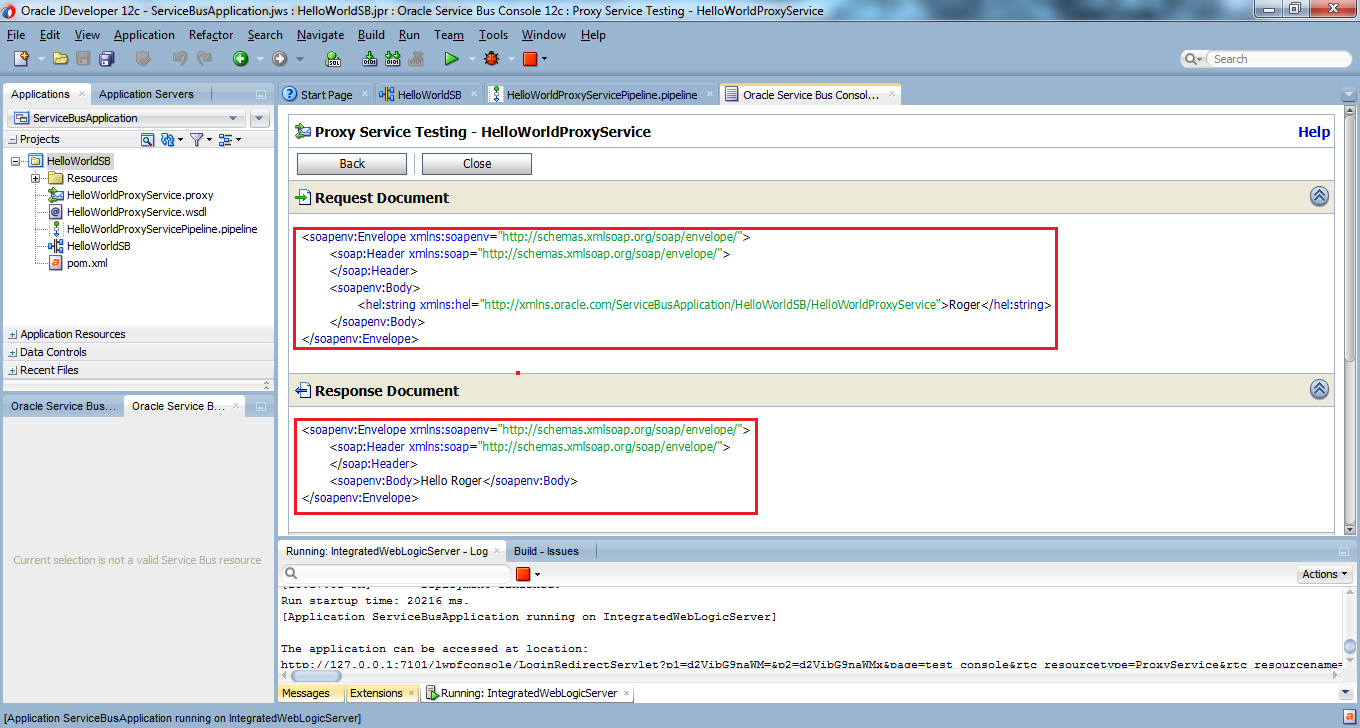Expand the Recent Files section
Viewport: 1360px width, 728px height.
[12, 371]
